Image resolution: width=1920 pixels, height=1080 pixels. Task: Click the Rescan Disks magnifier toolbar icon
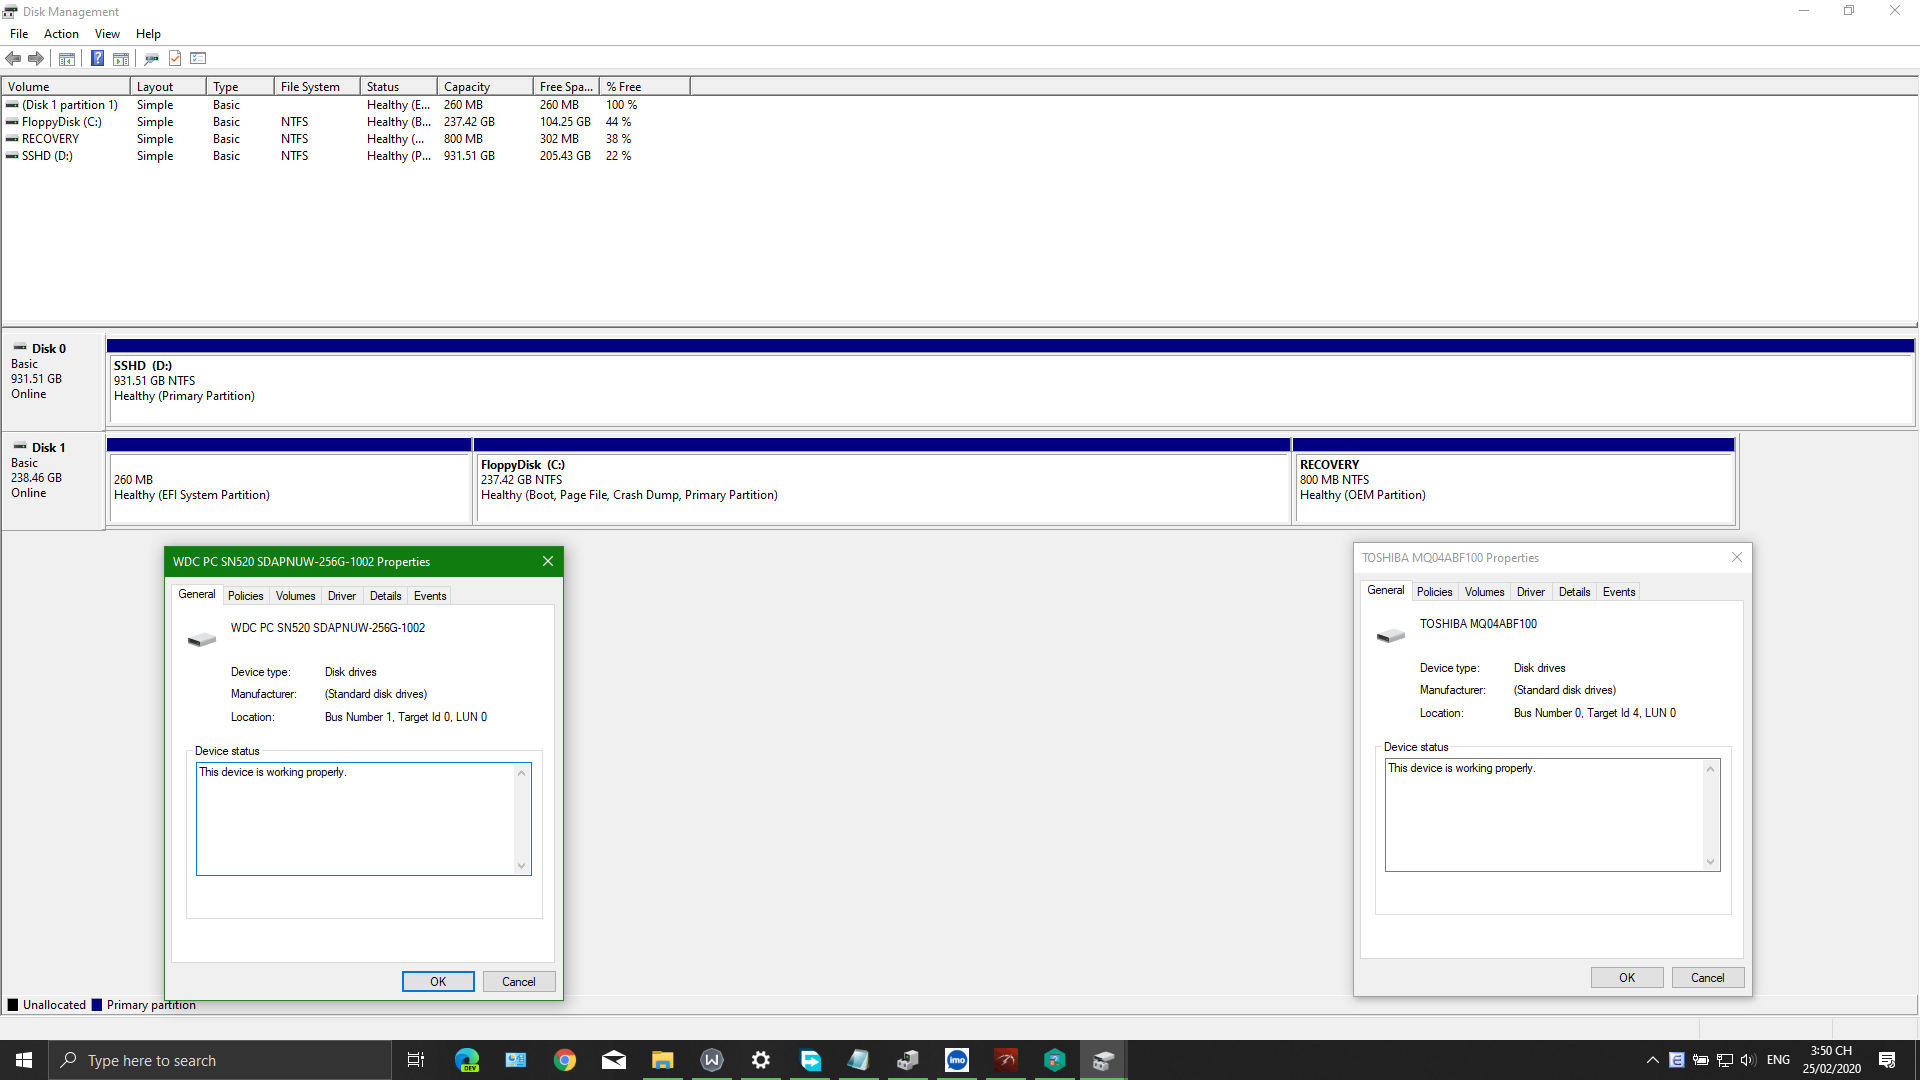(152, 58)
